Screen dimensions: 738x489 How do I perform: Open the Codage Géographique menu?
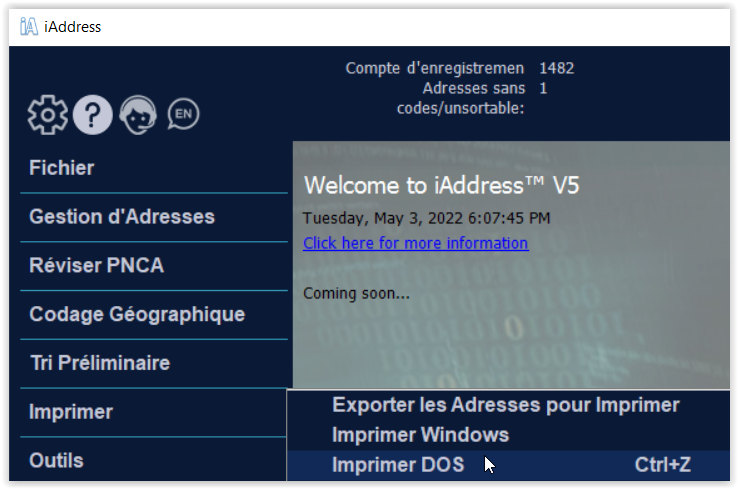pos(154,314)
